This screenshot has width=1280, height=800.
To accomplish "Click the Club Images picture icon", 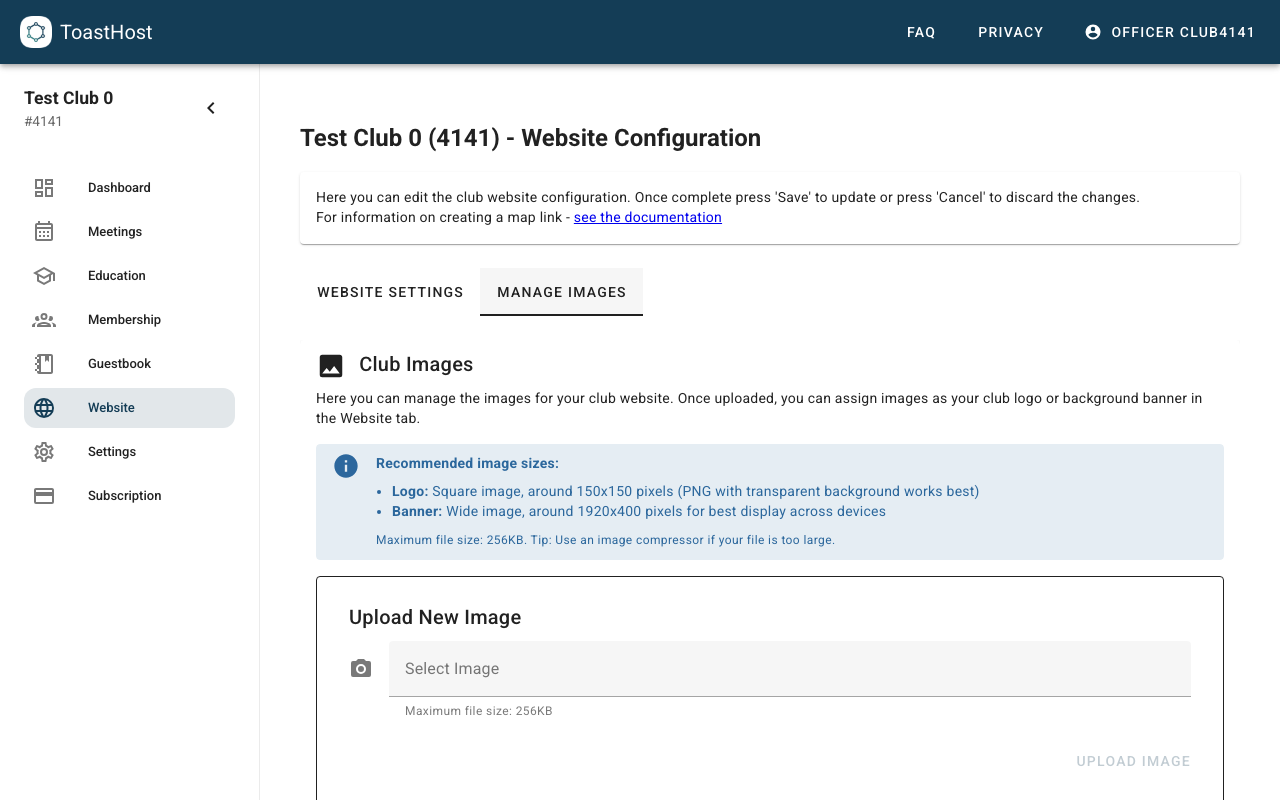I will point(330,365).
